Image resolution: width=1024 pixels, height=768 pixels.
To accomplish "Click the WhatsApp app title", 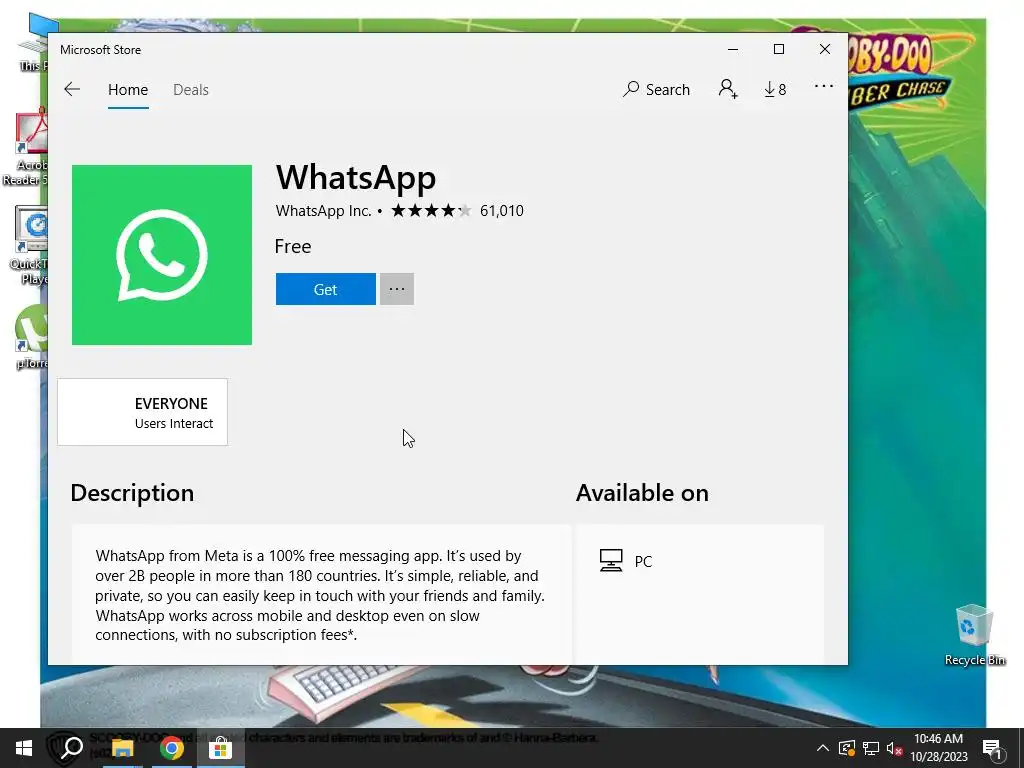I will (356, 177).
